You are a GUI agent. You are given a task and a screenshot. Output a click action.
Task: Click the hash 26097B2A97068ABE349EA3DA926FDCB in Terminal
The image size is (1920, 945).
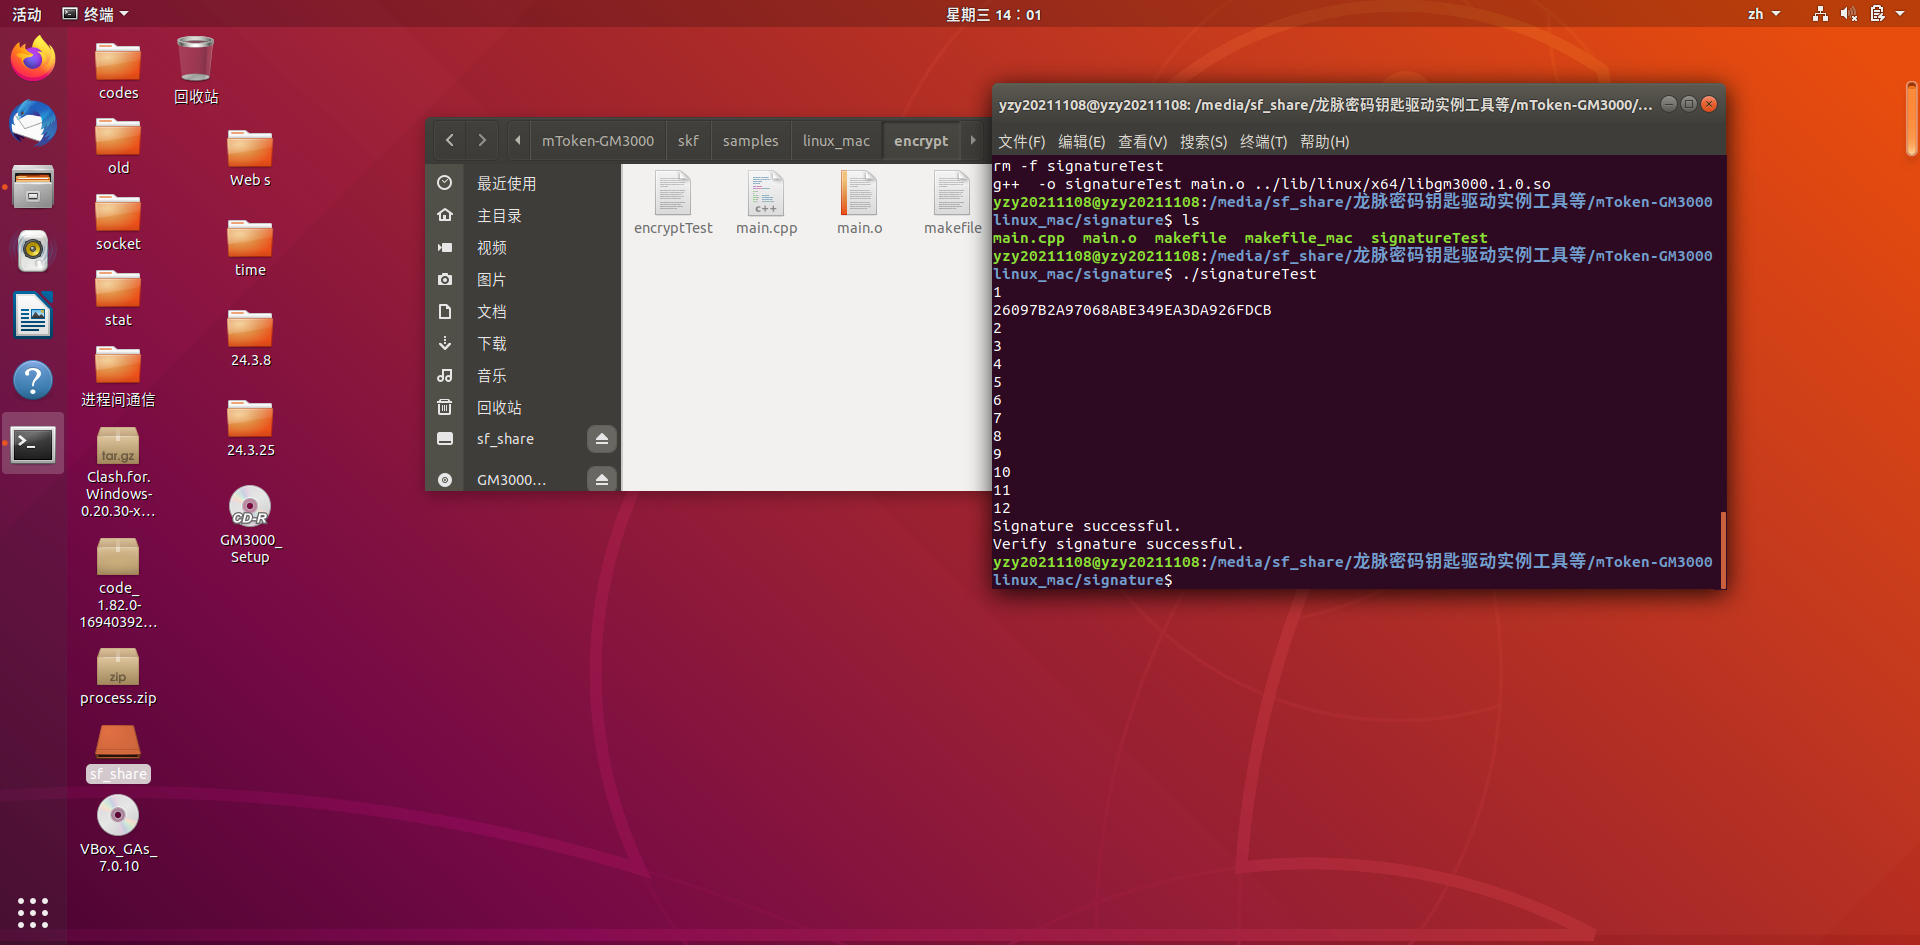pyautogui.click(x=1132, y=310)
